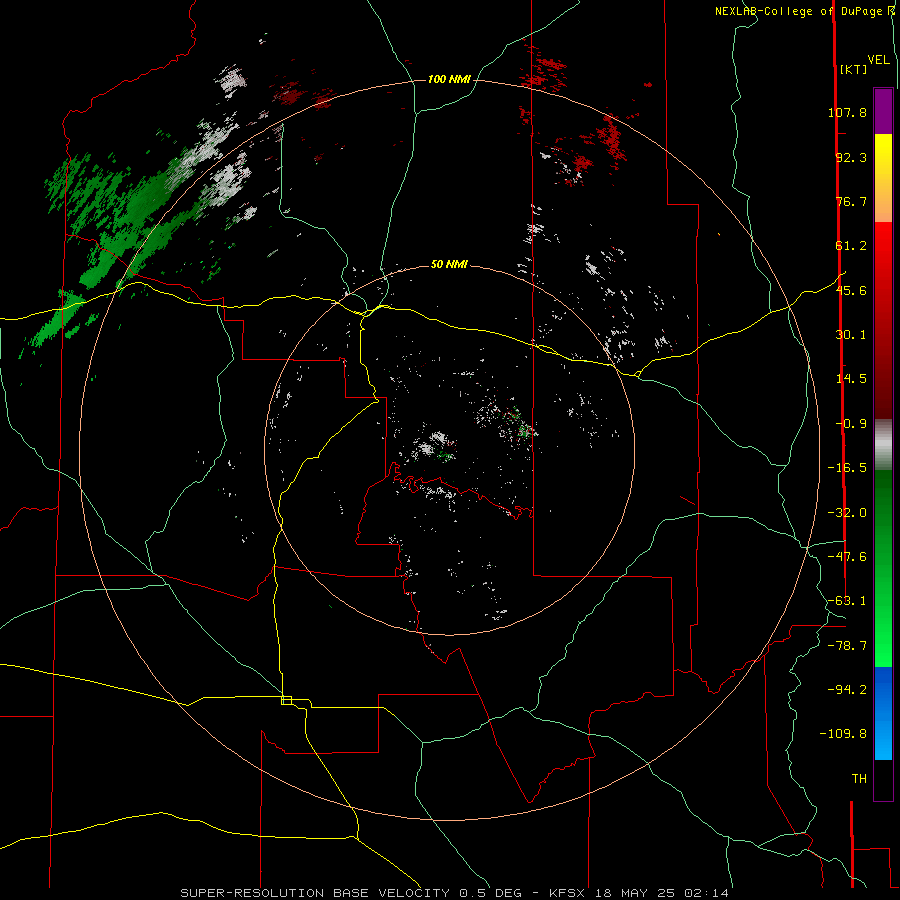Click the [KT] units label
Viewport: 900px width, 900px height.
854,69
